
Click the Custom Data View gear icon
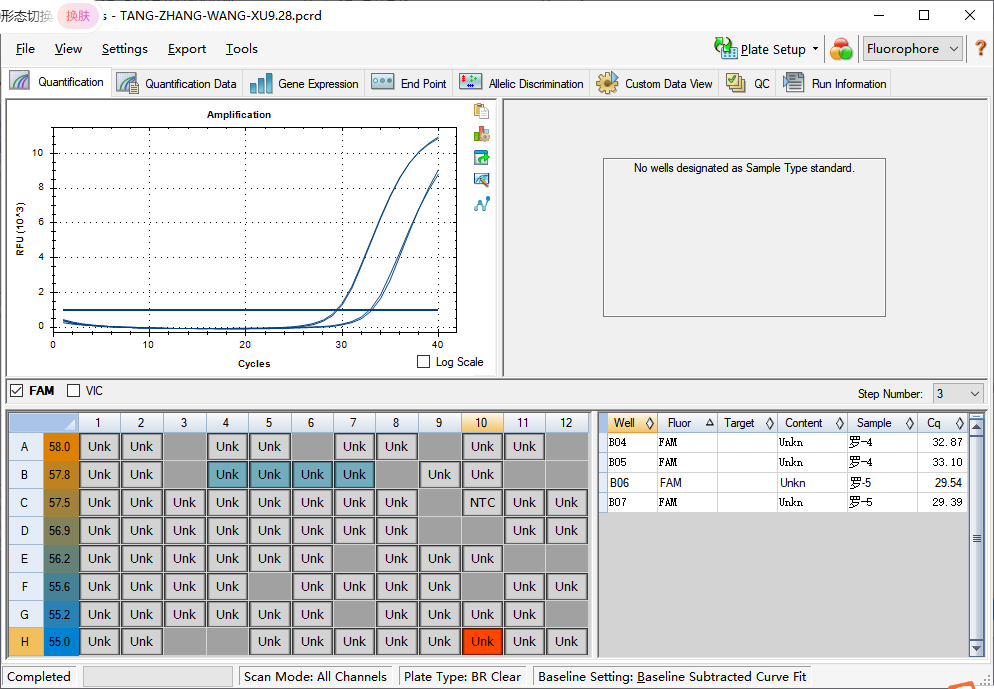(x=607, y=83)
